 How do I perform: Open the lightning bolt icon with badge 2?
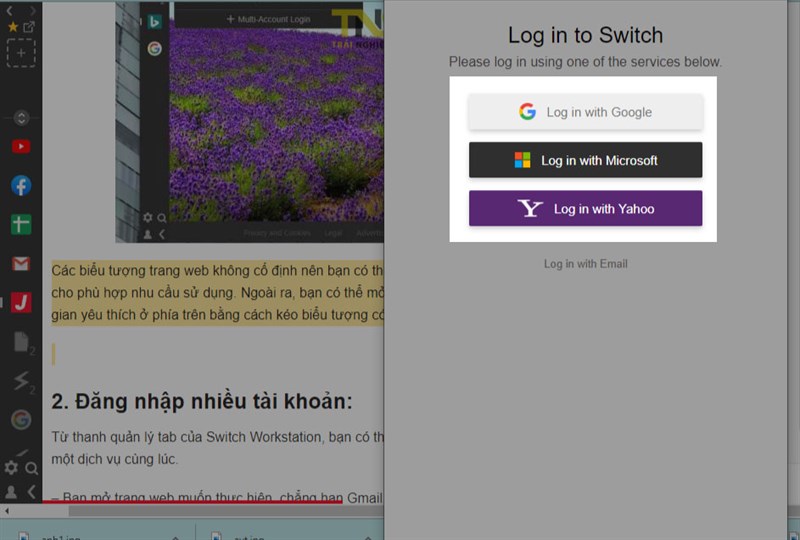[22, 382]
